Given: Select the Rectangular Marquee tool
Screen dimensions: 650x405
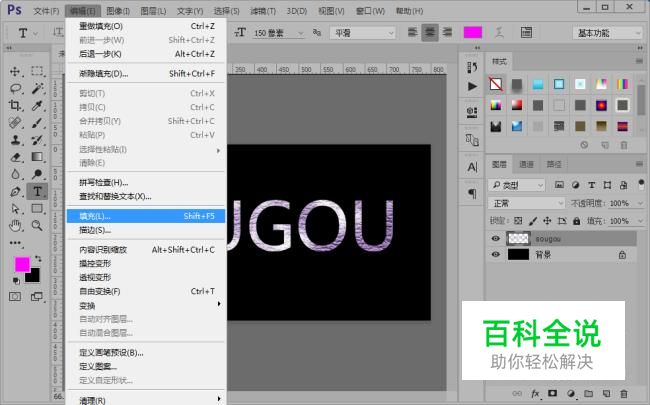Looking at the screenshot, I should point(37,71).
